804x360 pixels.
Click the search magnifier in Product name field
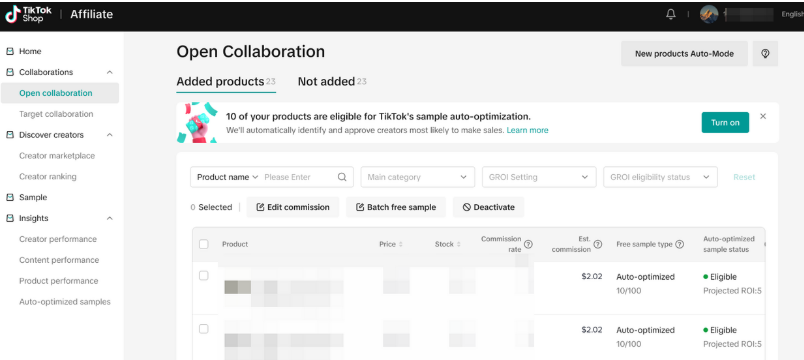[x=342, y=177]
